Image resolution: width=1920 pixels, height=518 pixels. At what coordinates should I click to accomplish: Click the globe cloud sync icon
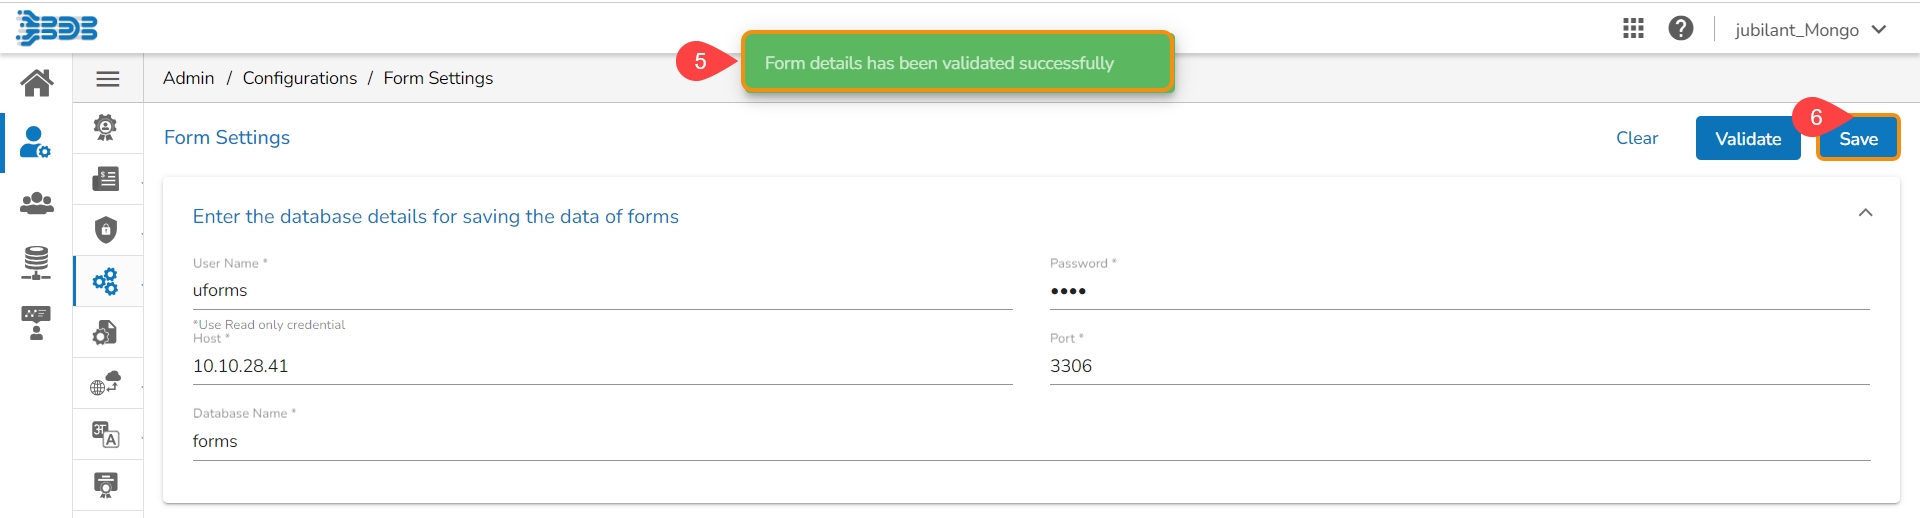(105, 383)
